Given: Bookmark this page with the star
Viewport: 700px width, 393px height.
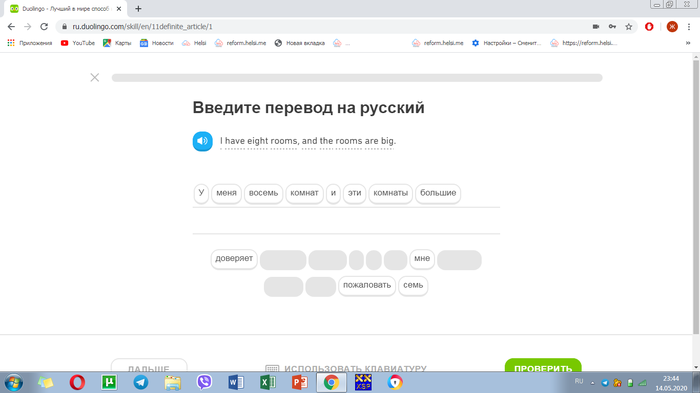Looking at the screenshot, I should coord(629,27).
